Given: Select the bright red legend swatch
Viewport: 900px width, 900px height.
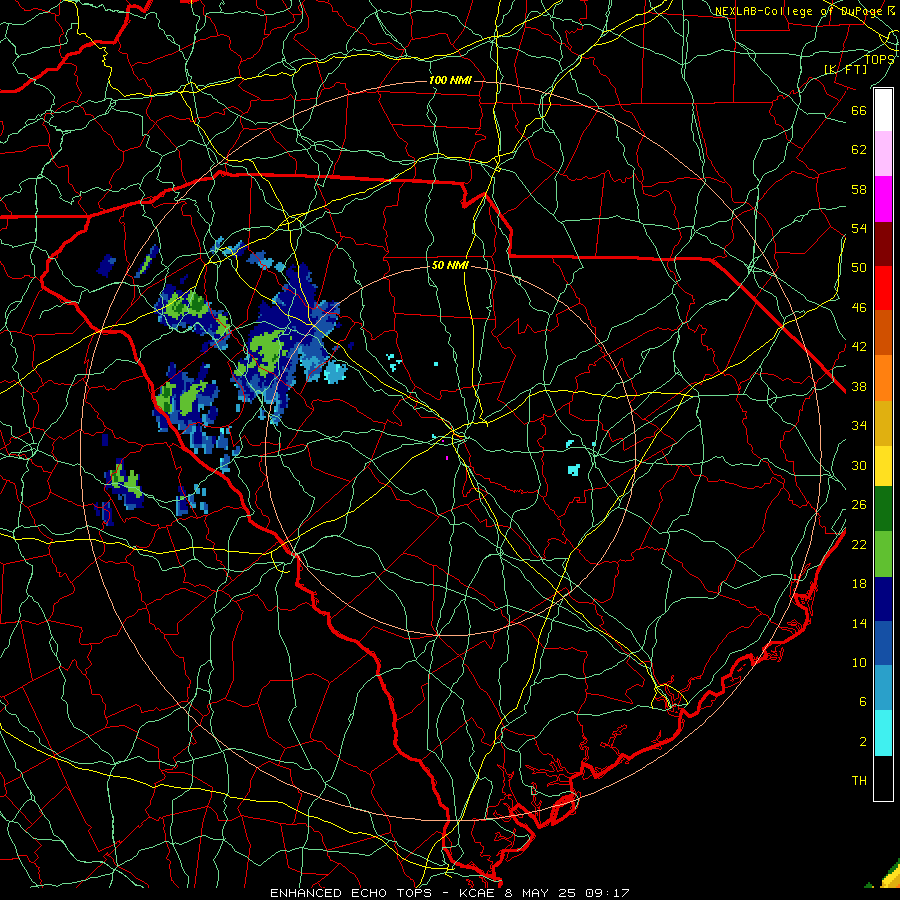Looking at the screenshot, I should click(883, 288).
